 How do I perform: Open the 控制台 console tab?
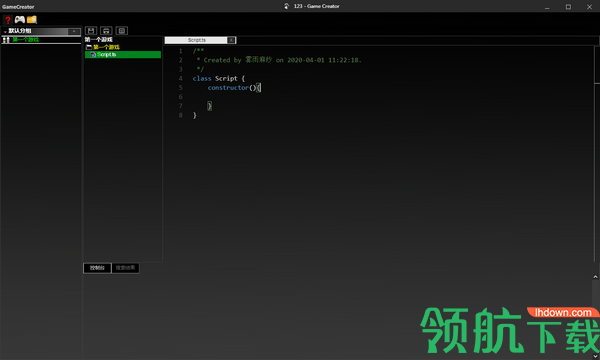point(97,268)
